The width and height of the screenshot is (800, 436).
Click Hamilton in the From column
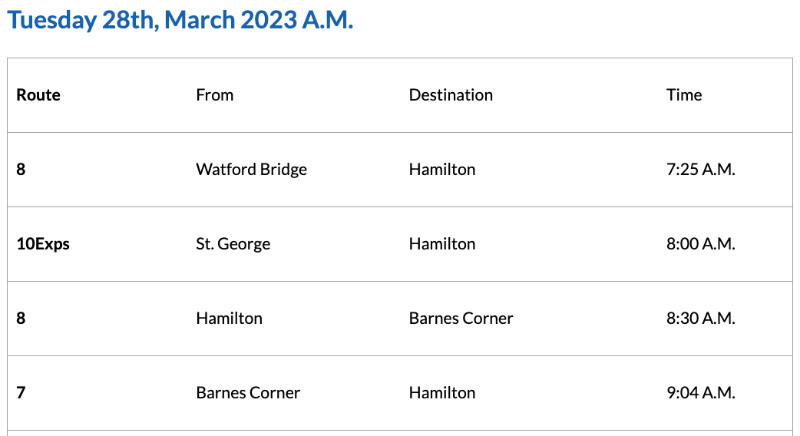point(229,318)
